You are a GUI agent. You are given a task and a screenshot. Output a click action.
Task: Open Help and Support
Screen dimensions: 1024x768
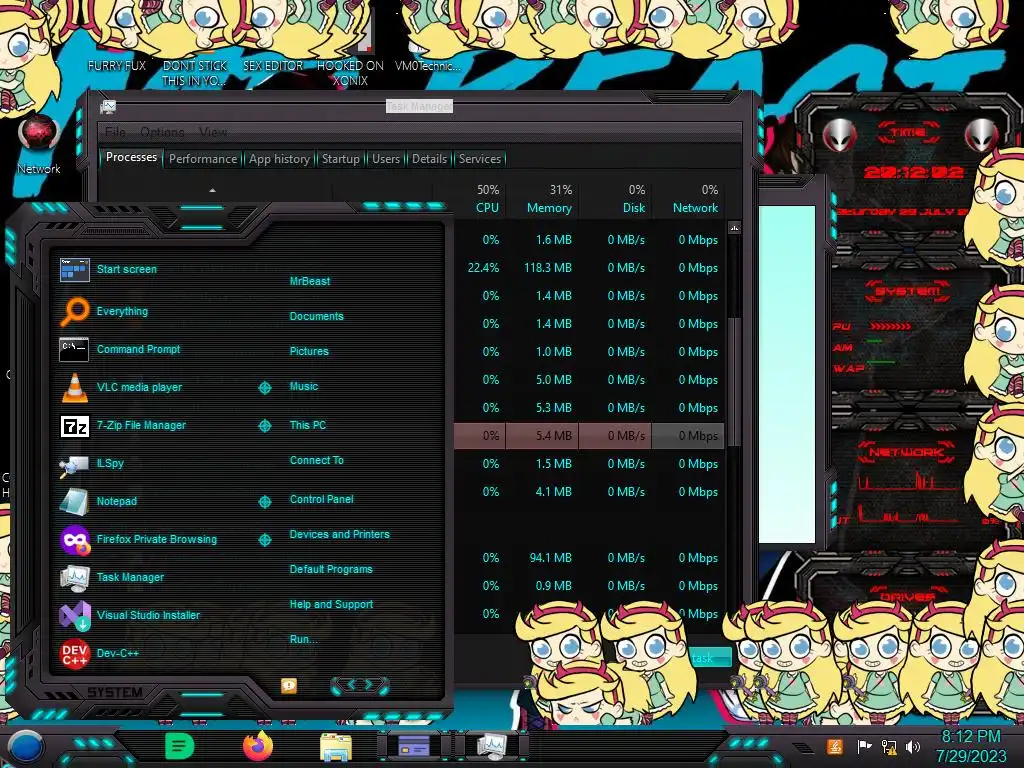point(331,605)
